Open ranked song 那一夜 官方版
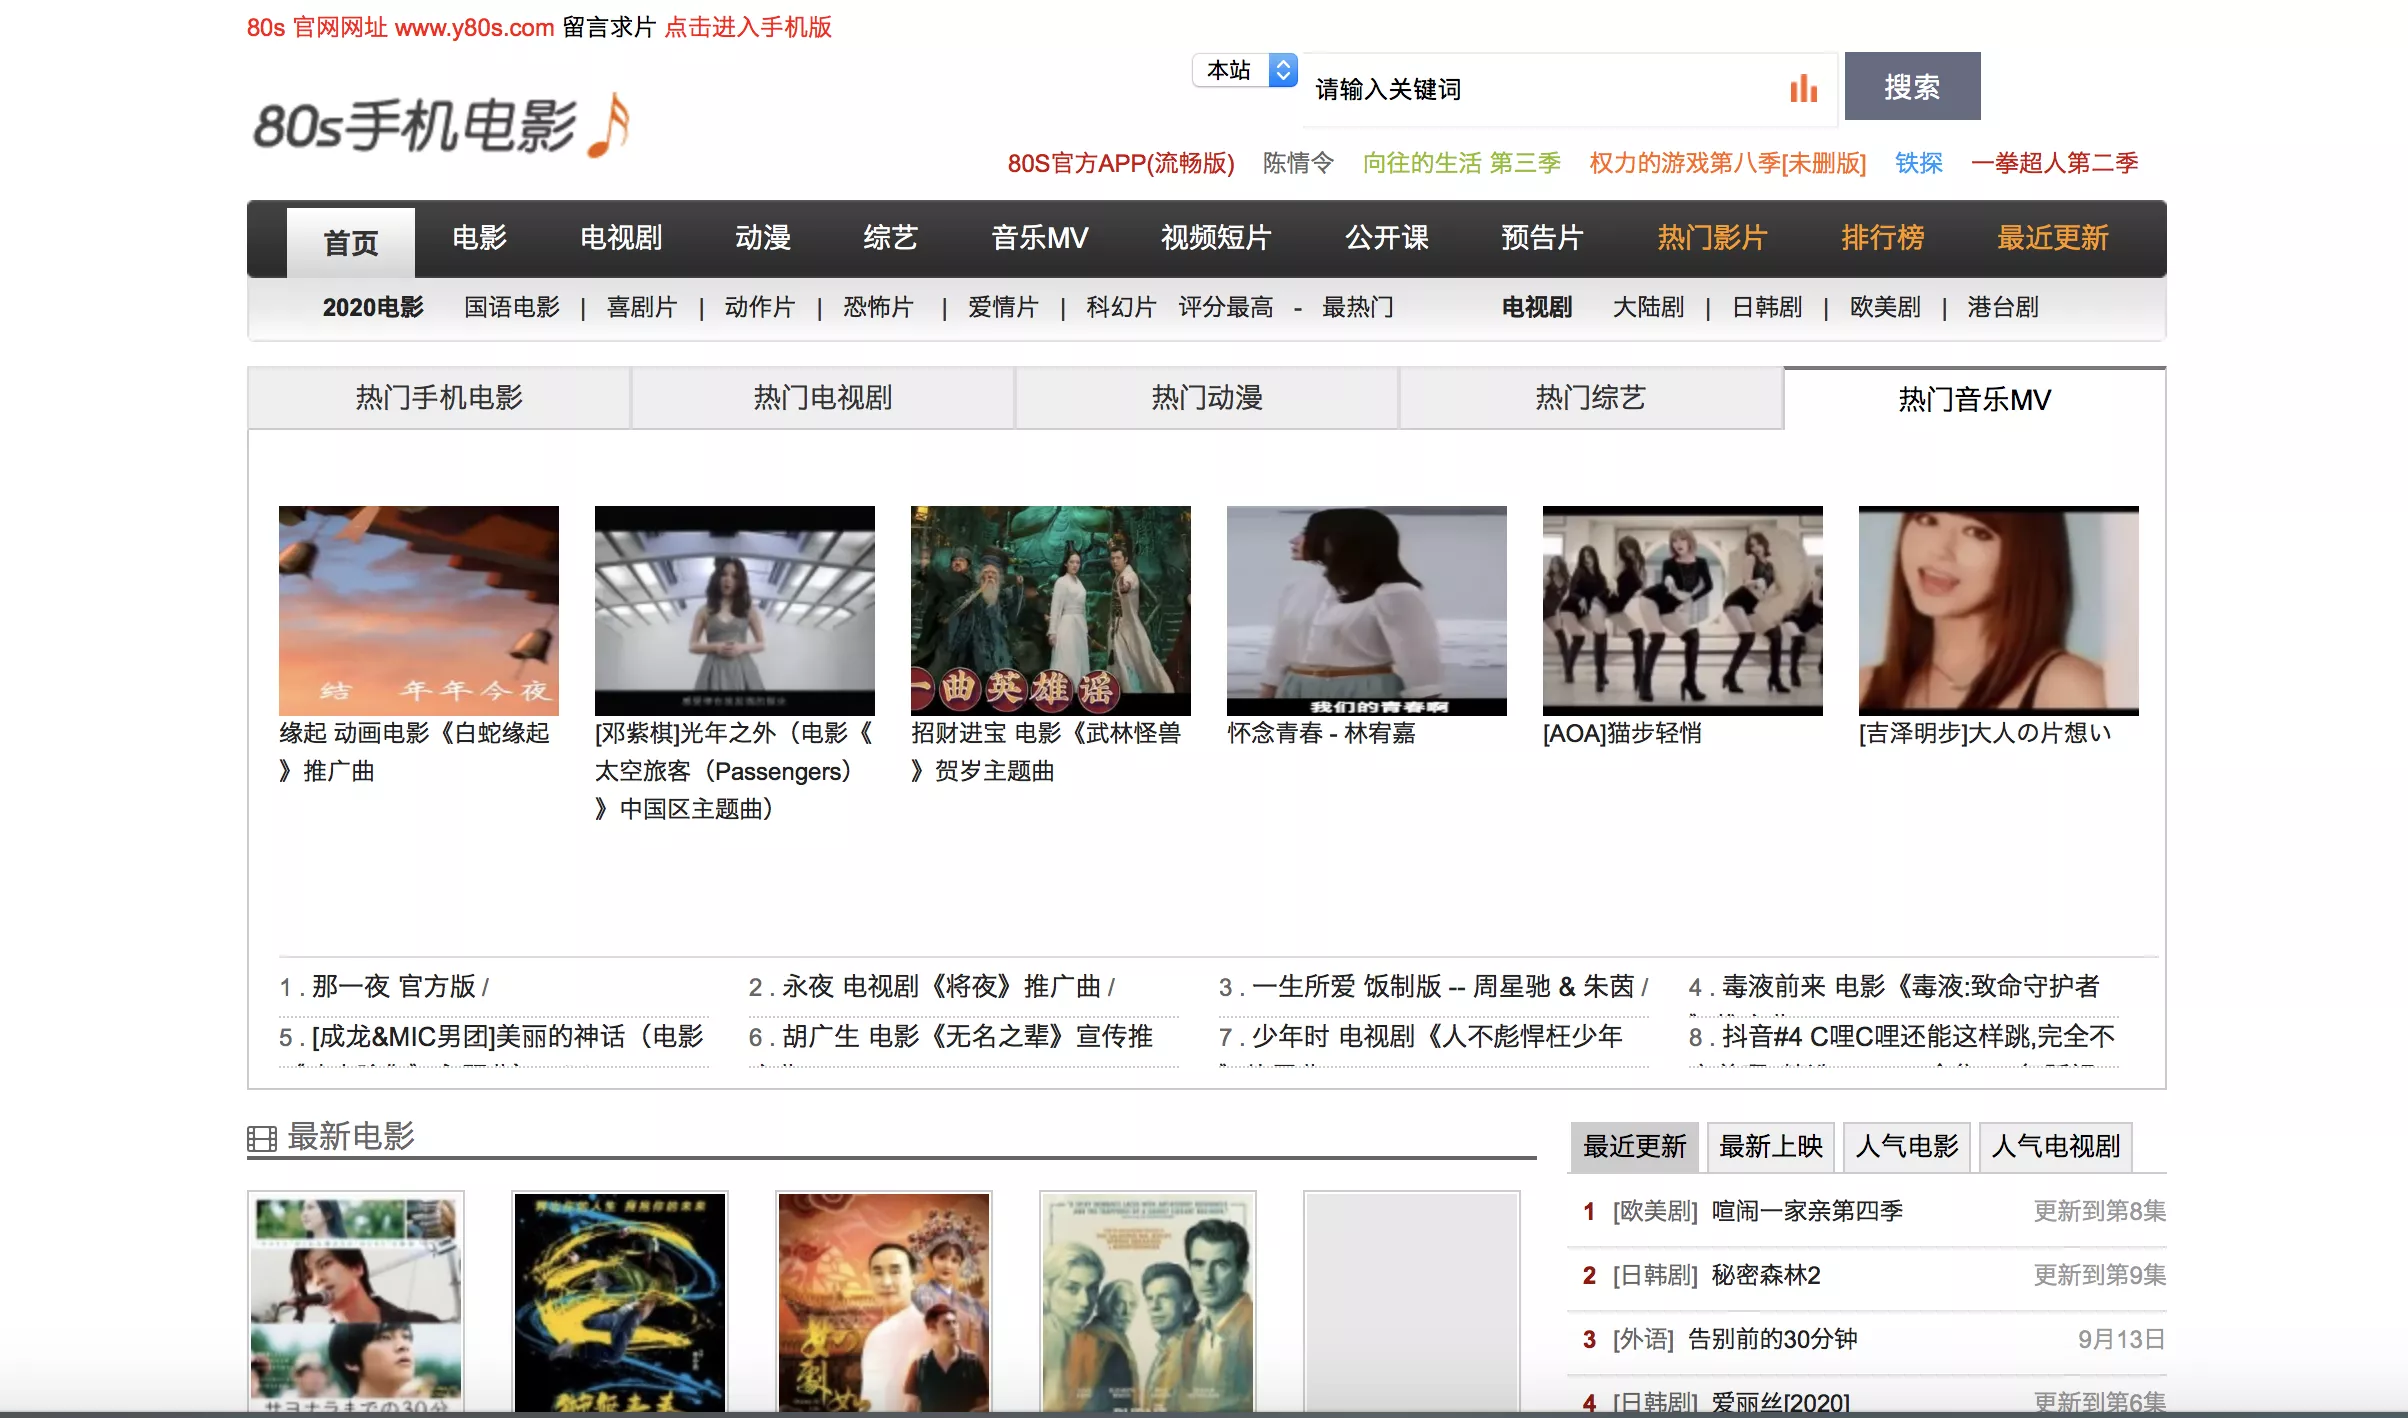Screen dimensions: 2408x1418 coord(393,987)
